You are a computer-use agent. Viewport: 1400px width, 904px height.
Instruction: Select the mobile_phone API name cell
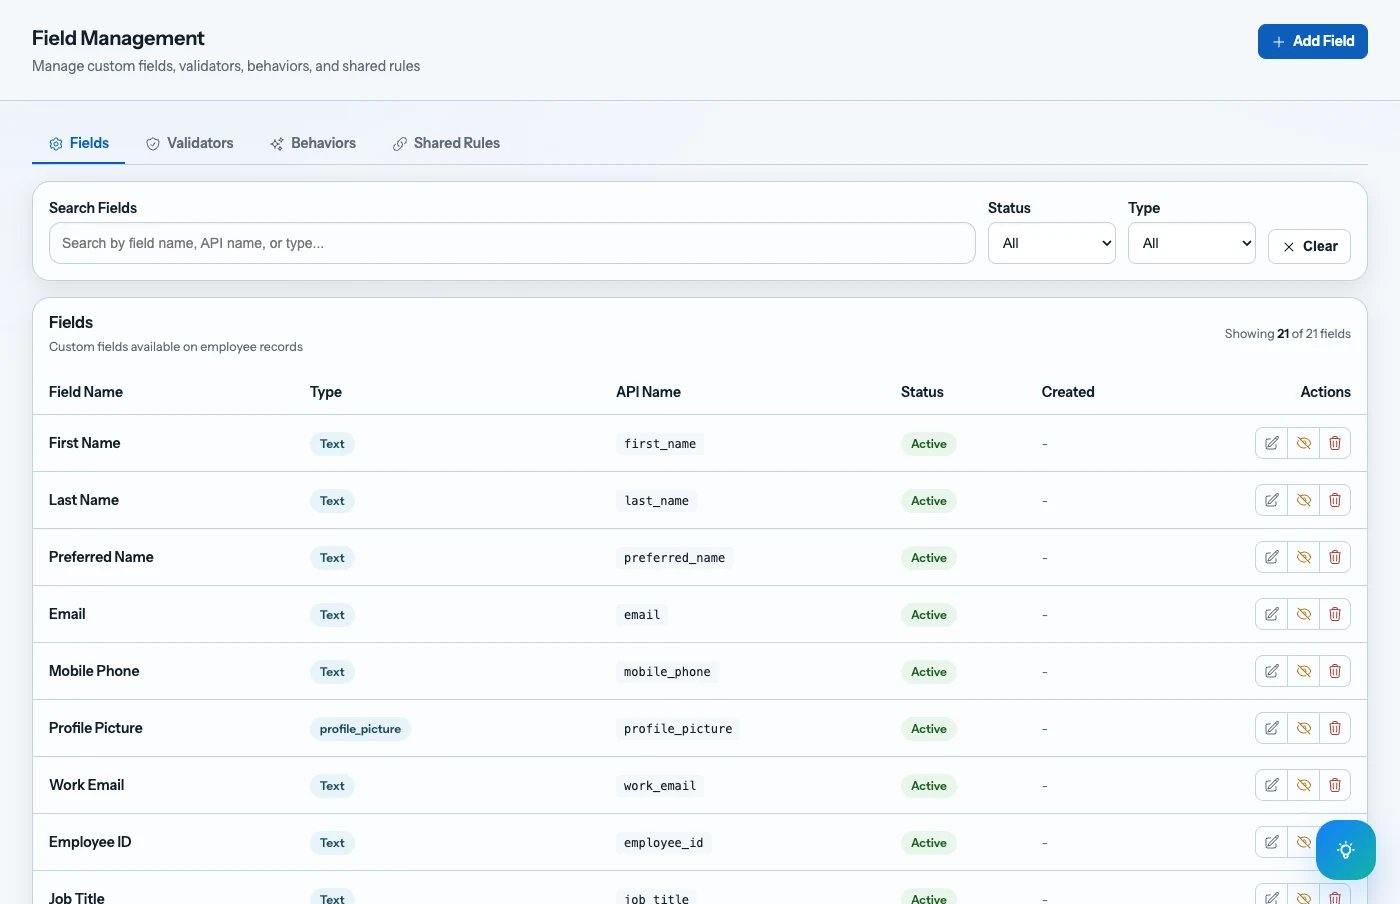point(667,672)
